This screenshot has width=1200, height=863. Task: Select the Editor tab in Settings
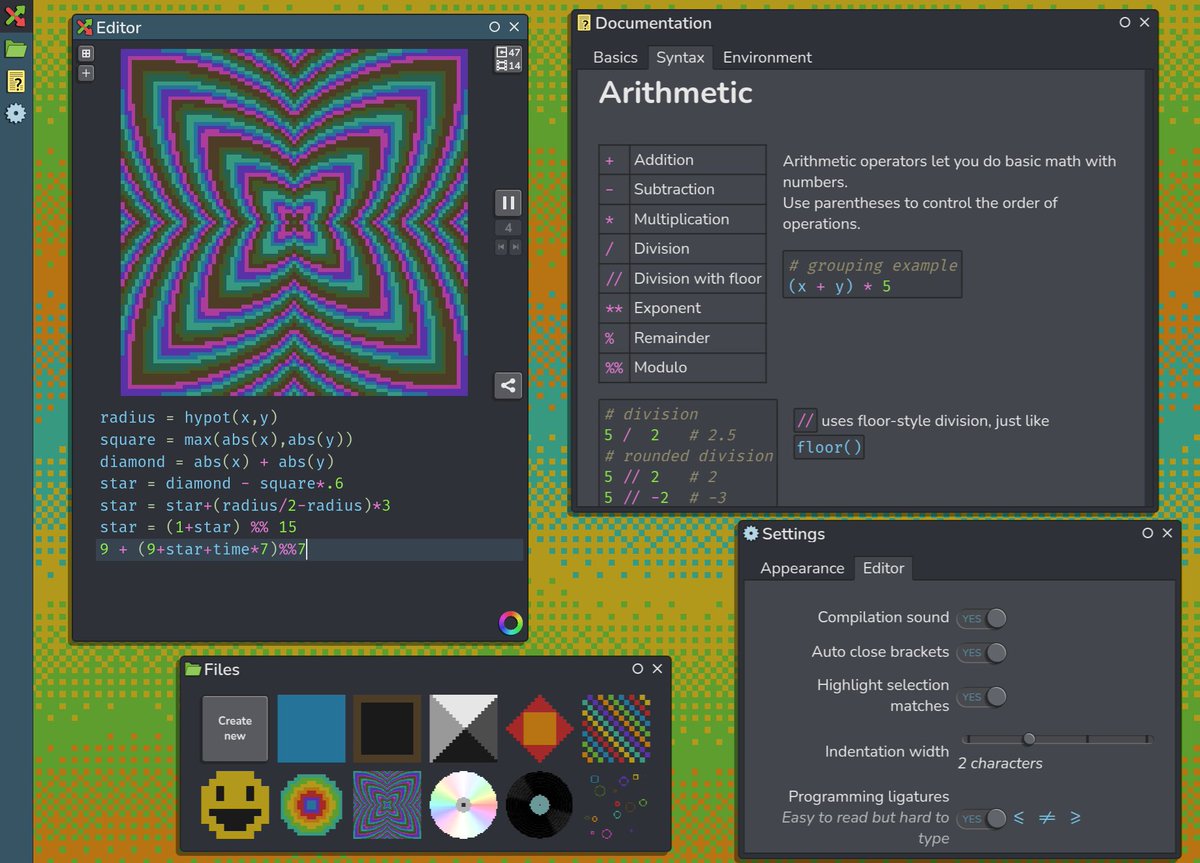click(x=883, y=568)
